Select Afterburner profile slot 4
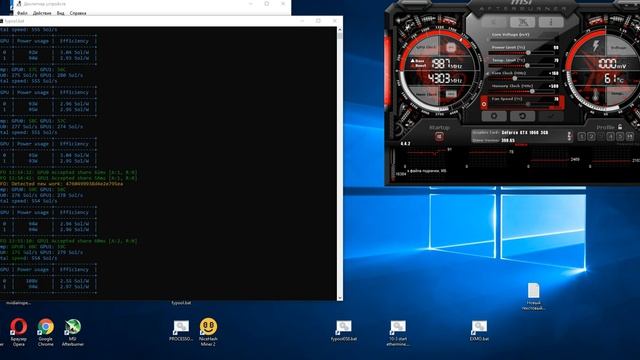The image size is (640, 360). [x=611, y=137]
